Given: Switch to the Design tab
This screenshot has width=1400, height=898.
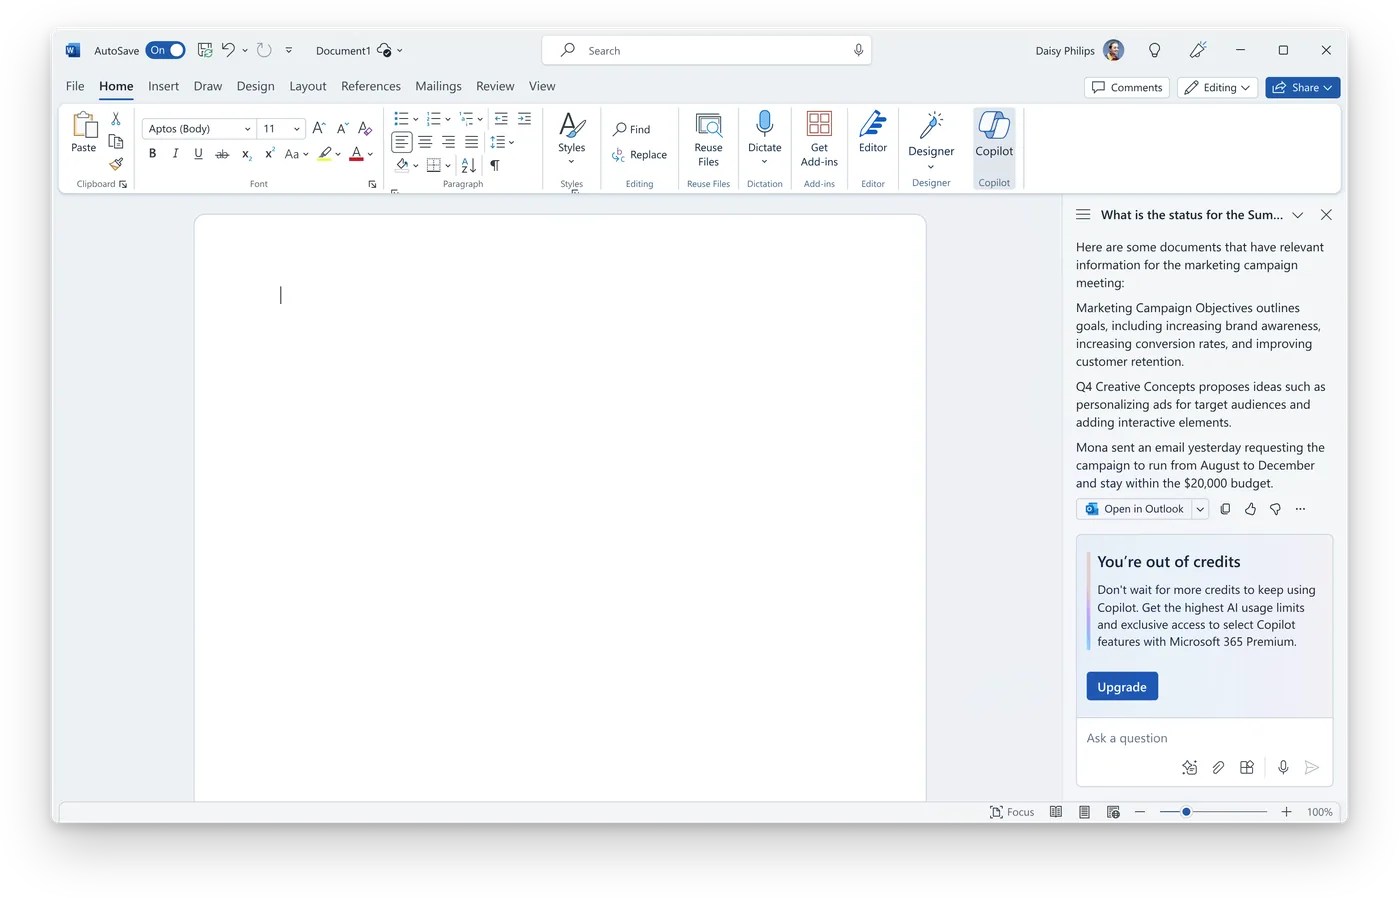Looking at the screenshot, I should 255,86.
